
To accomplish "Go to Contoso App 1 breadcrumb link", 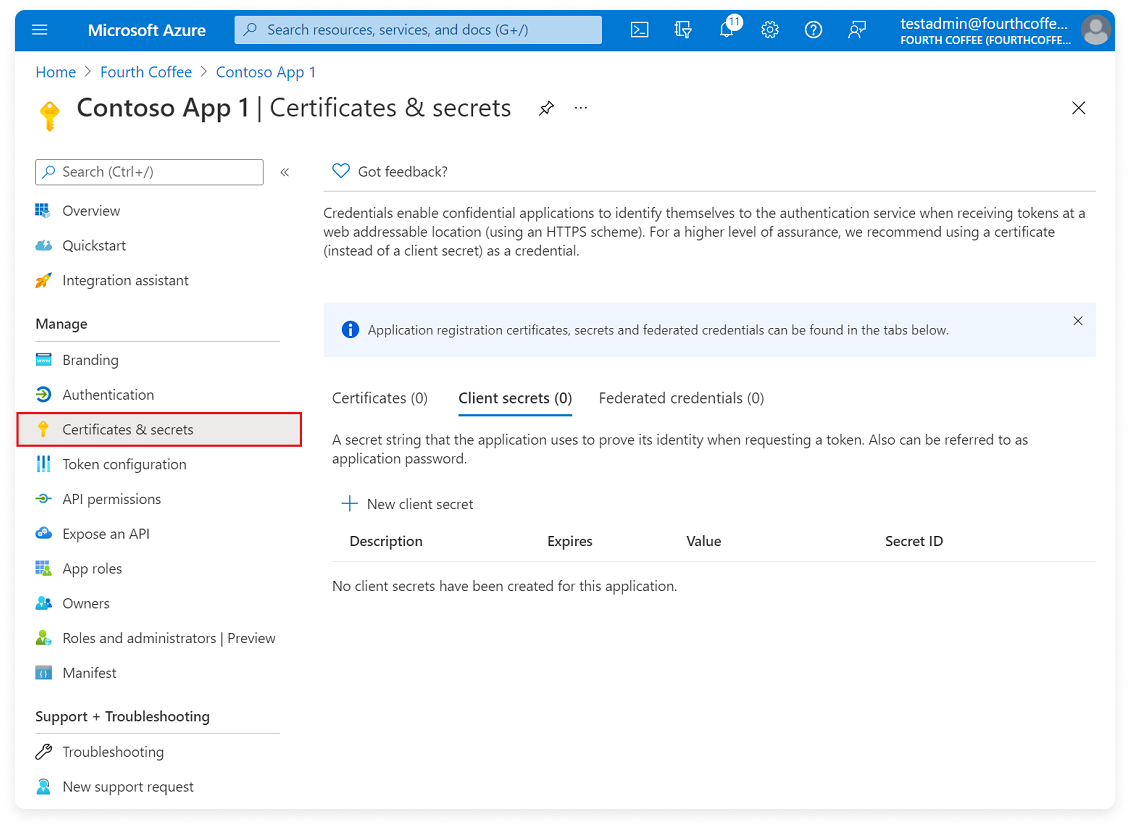I will (x=266, y=72).
